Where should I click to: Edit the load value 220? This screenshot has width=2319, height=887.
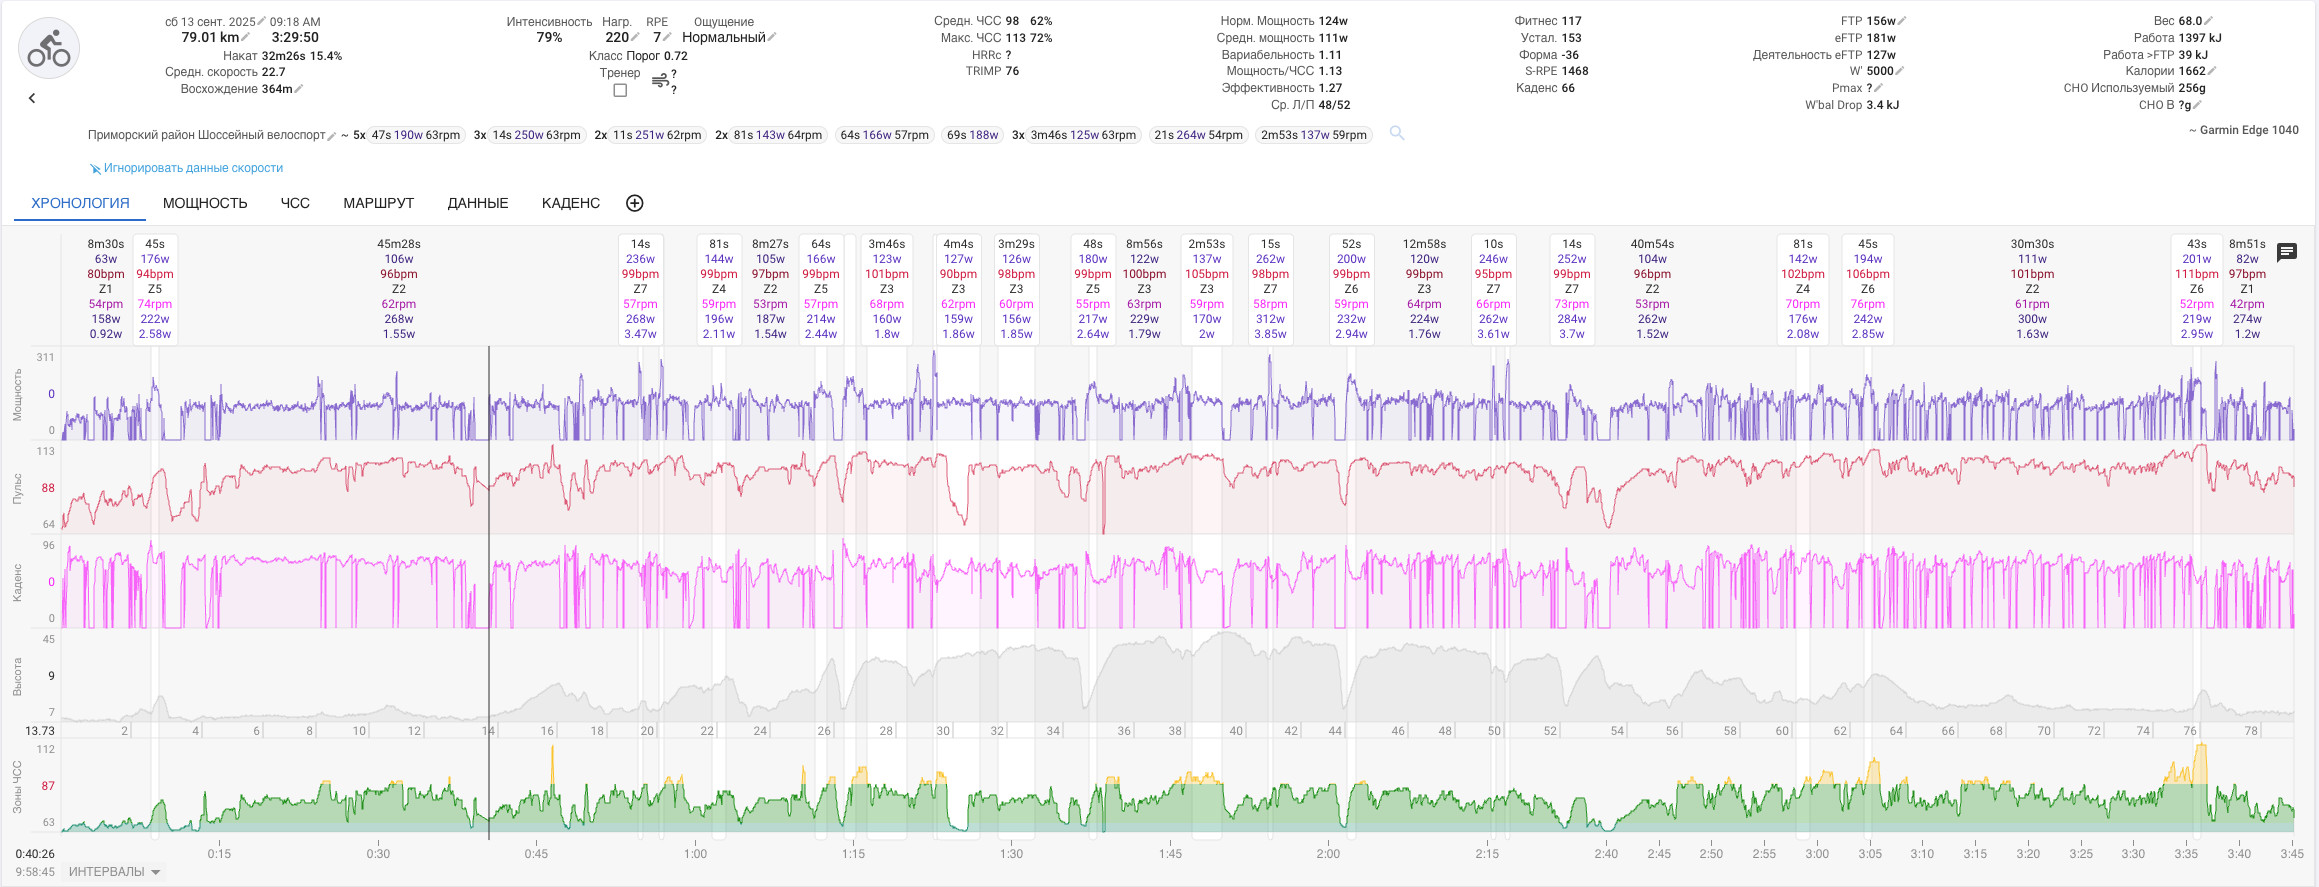click(x=635, y=38)
